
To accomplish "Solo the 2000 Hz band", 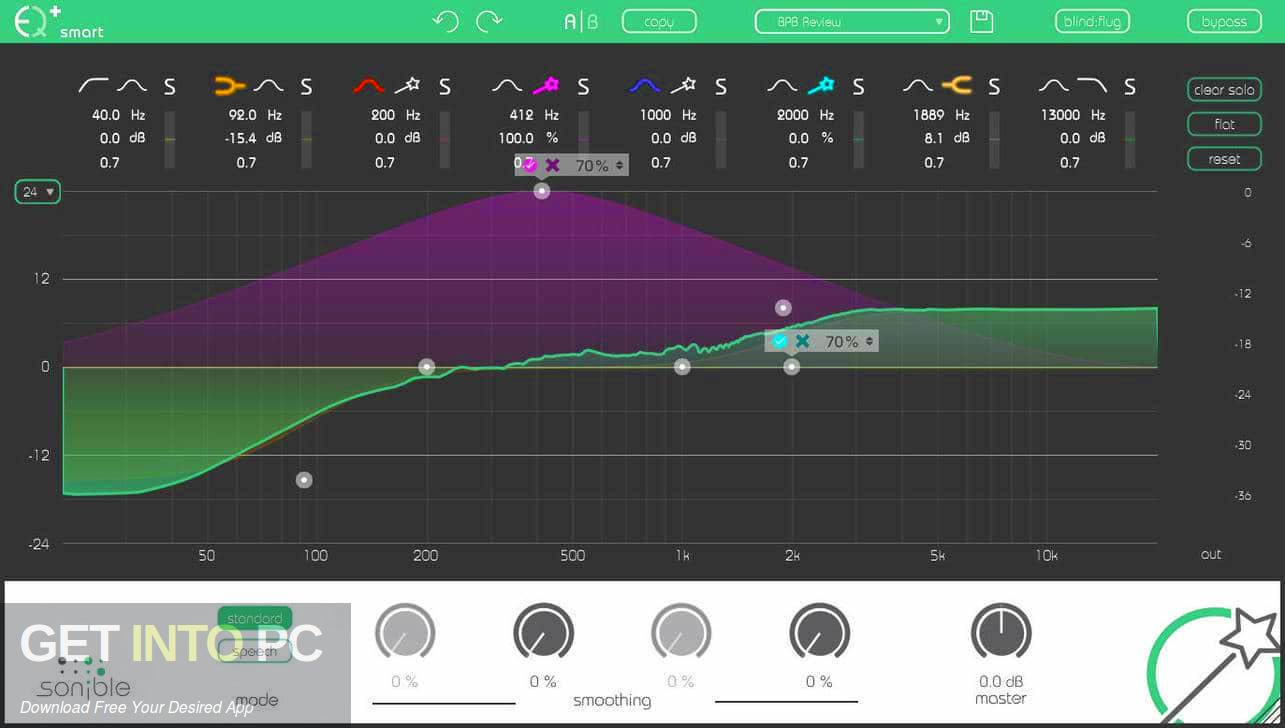I will (x=857, y=87).
